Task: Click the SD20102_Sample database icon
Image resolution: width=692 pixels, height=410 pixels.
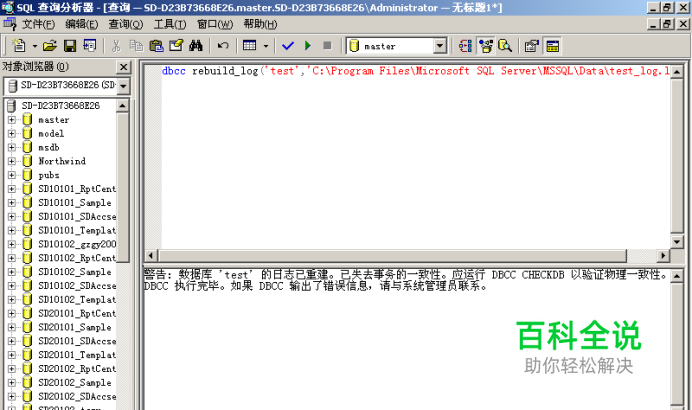Action: click(x=27, y=382)
